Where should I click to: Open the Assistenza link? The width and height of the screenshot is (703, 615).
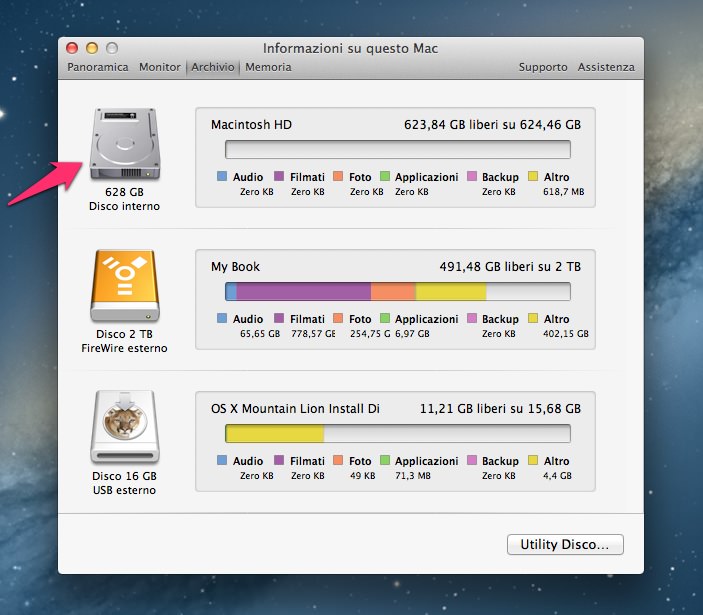(606, 67)
